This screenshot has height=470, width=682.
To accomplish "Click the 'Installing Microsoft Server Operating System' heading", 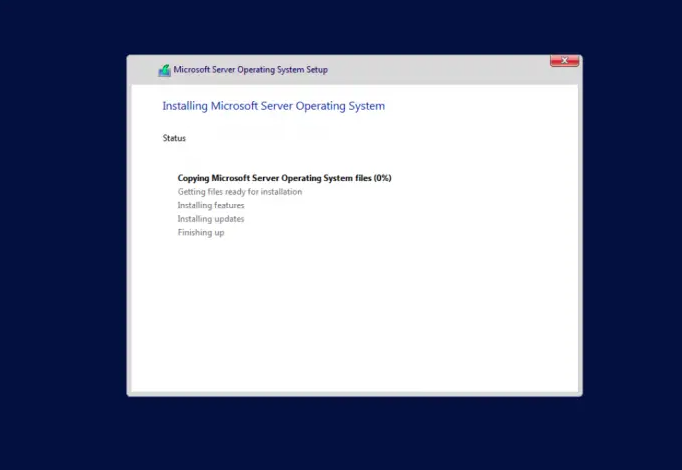I will (274, 106).
